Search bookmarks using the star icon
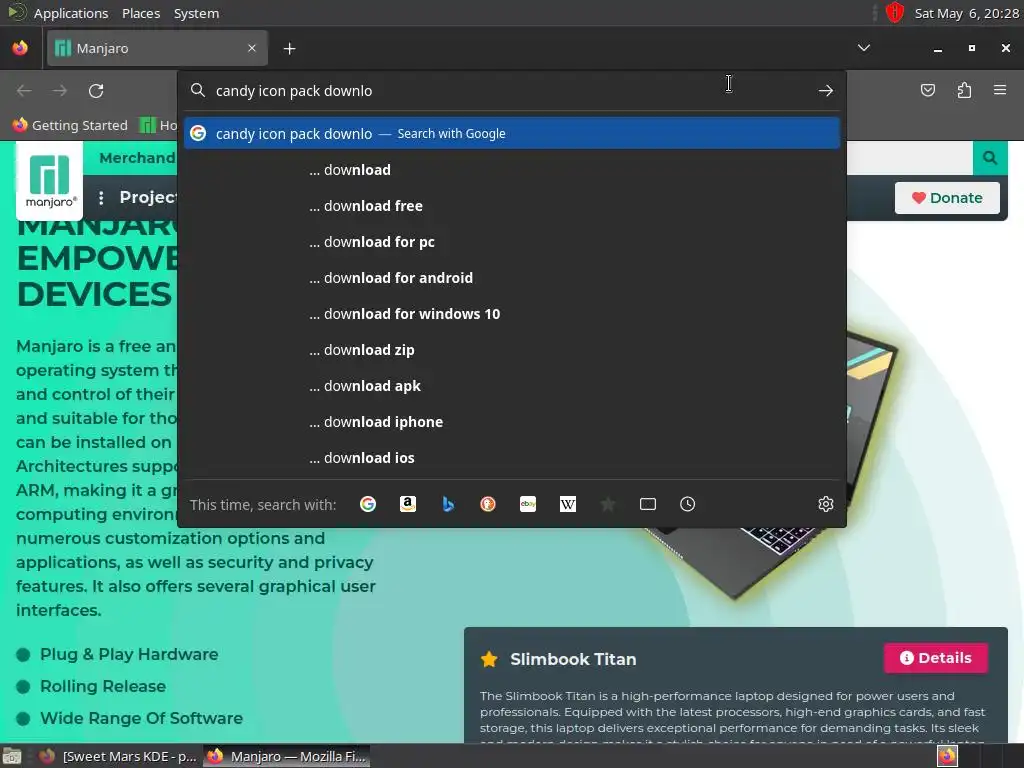The height and width of the screenshot is (768, 1024). point(607,504)
